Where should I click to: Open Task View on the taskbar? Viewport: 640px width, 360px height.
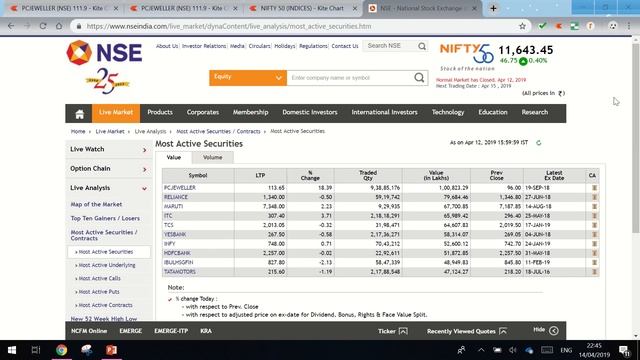click(x=36, y=350)
